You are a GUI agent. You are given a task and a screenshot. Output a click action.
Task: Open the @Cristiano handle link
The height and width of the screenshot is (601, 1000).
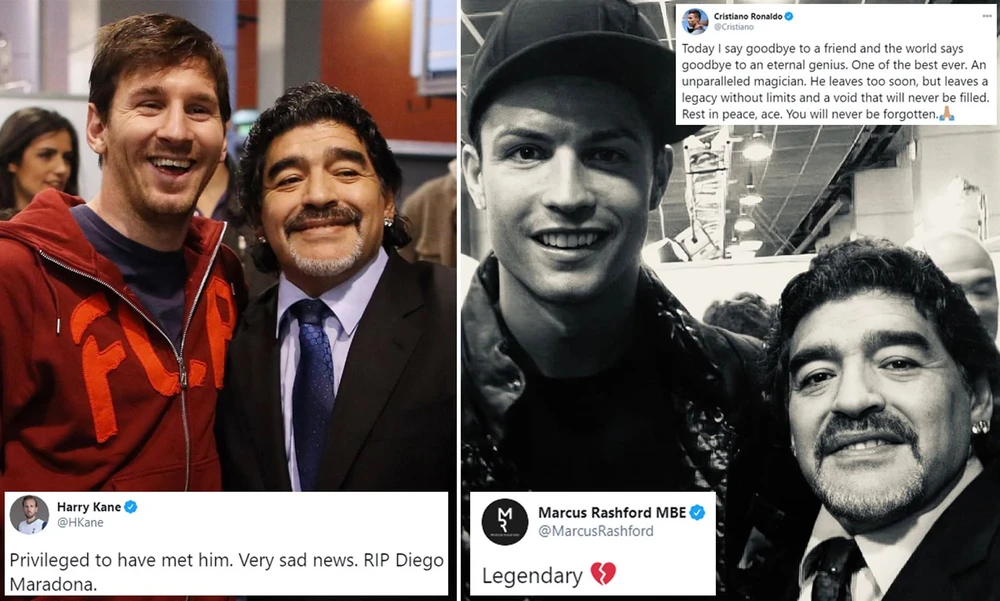click(733, 27)
